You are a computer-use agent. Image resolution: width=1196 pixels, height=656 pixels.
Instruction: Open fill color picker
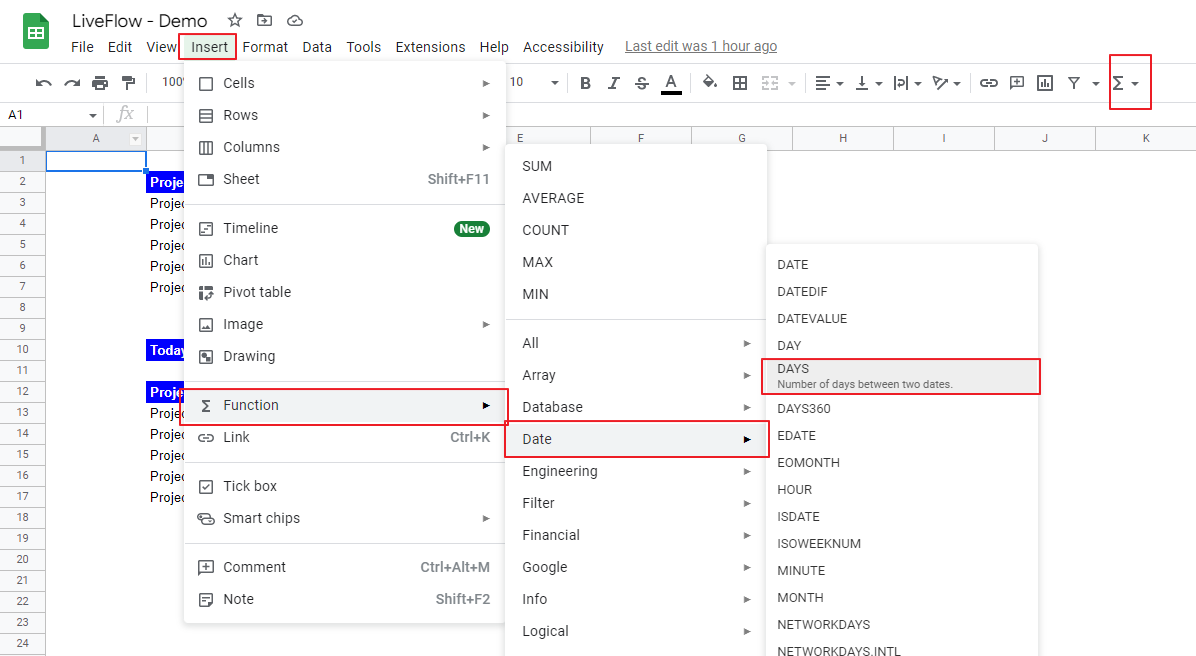709,82
